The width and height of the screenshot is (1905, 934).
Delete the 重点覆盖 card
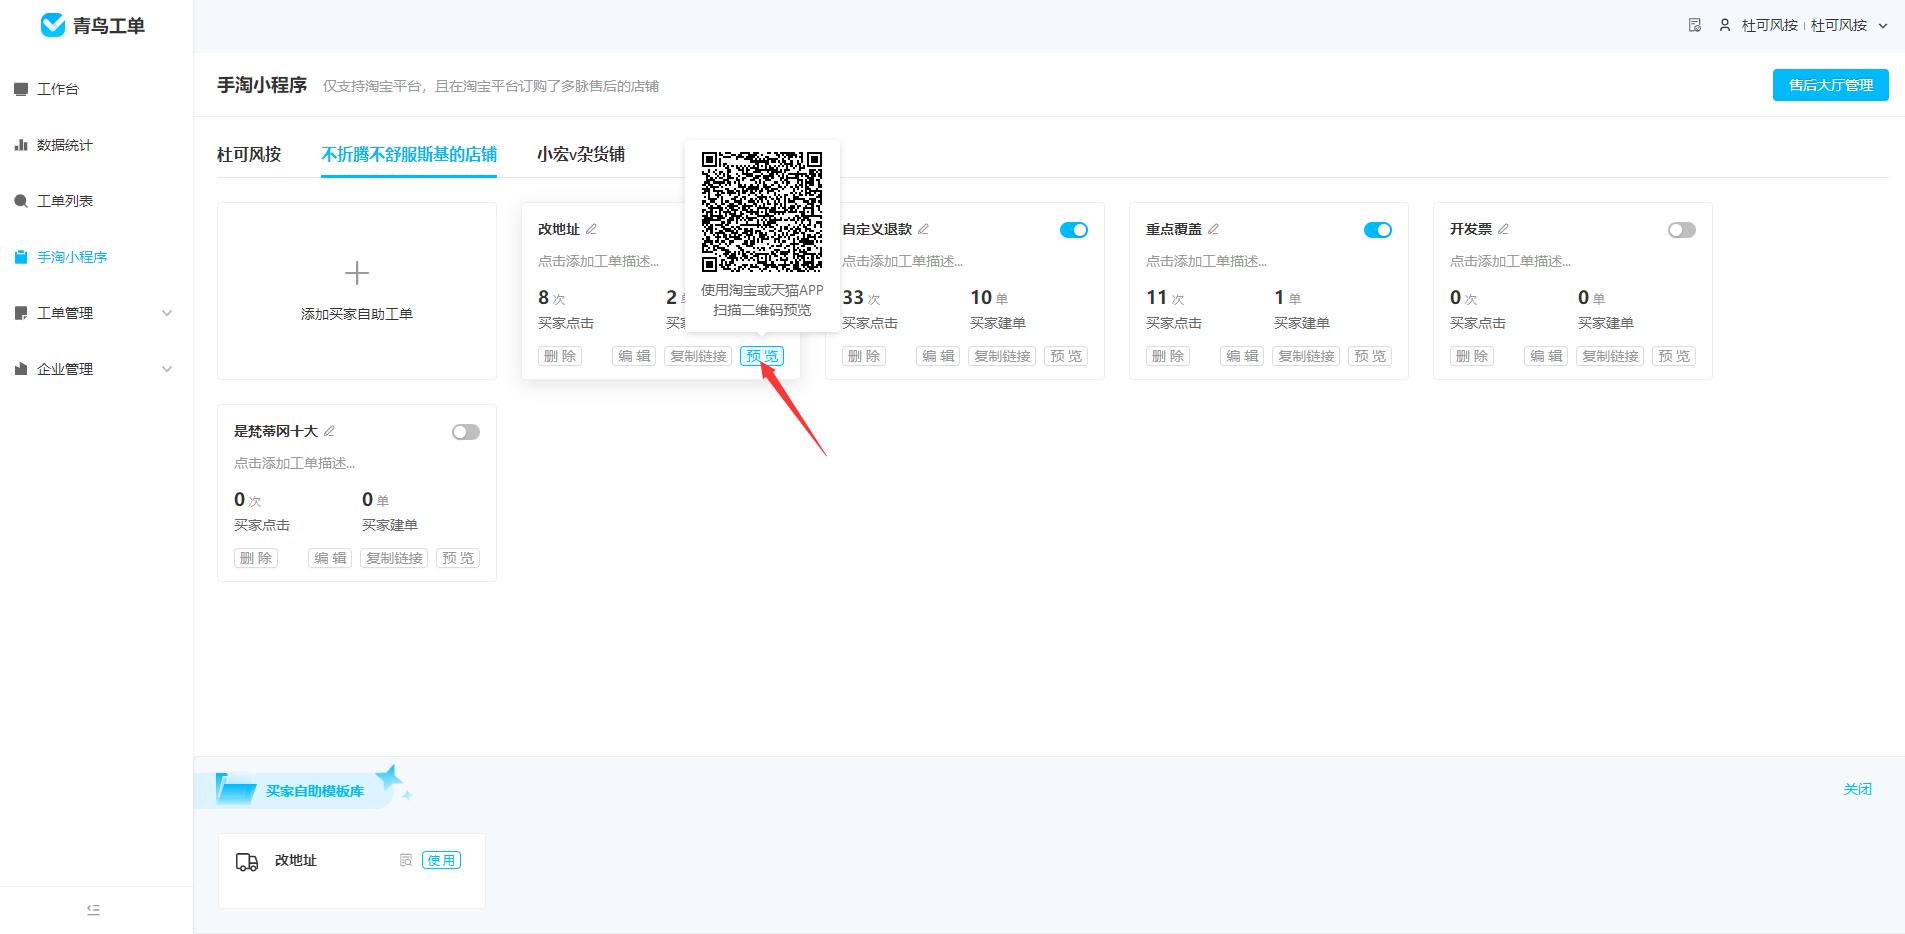point(1168,356)
